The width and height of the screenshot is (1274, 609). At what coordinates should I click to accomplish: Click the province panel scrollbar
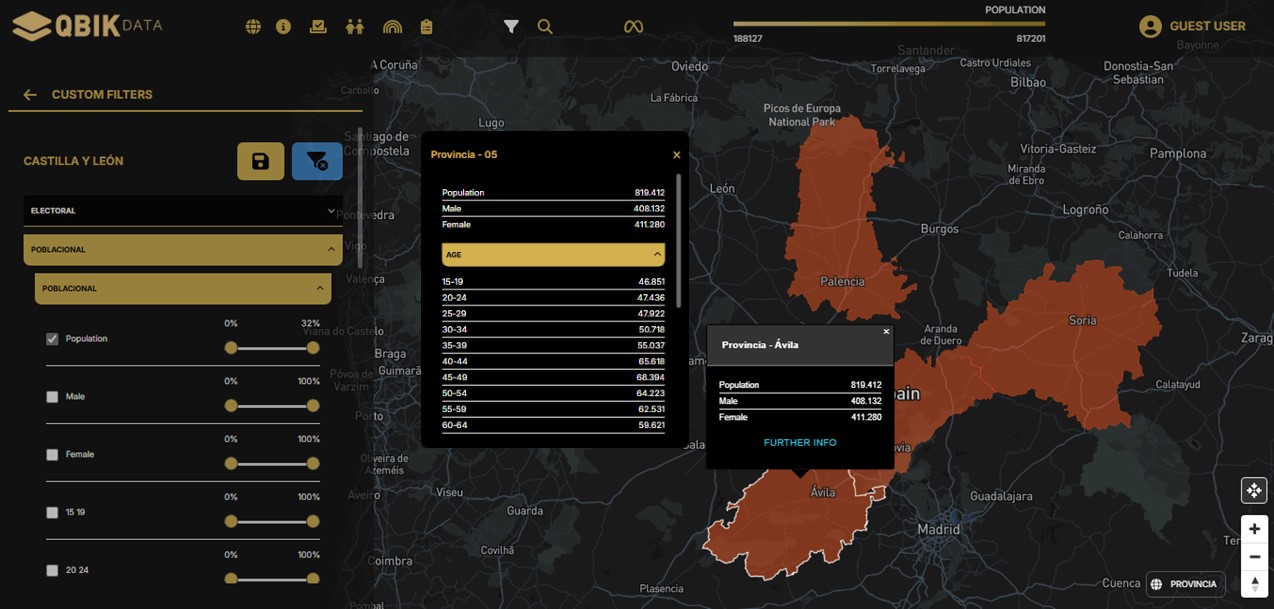679,240
